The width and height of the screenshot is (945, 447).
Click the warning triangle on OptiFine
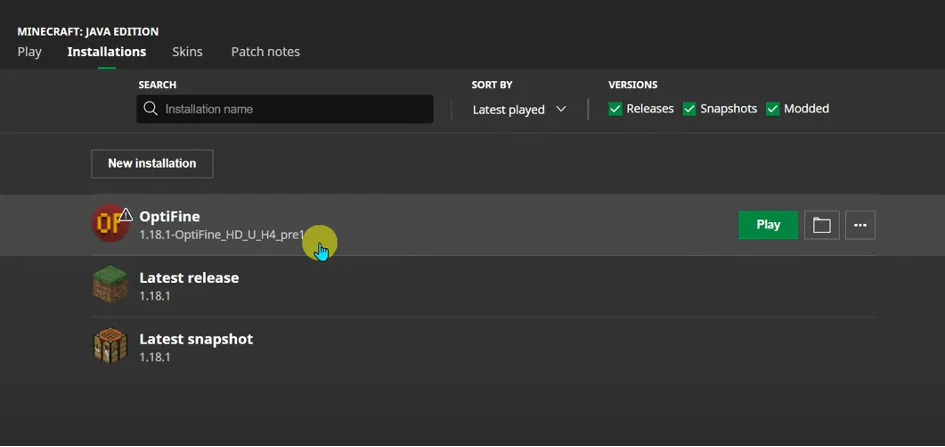click(x=126, y=214)
